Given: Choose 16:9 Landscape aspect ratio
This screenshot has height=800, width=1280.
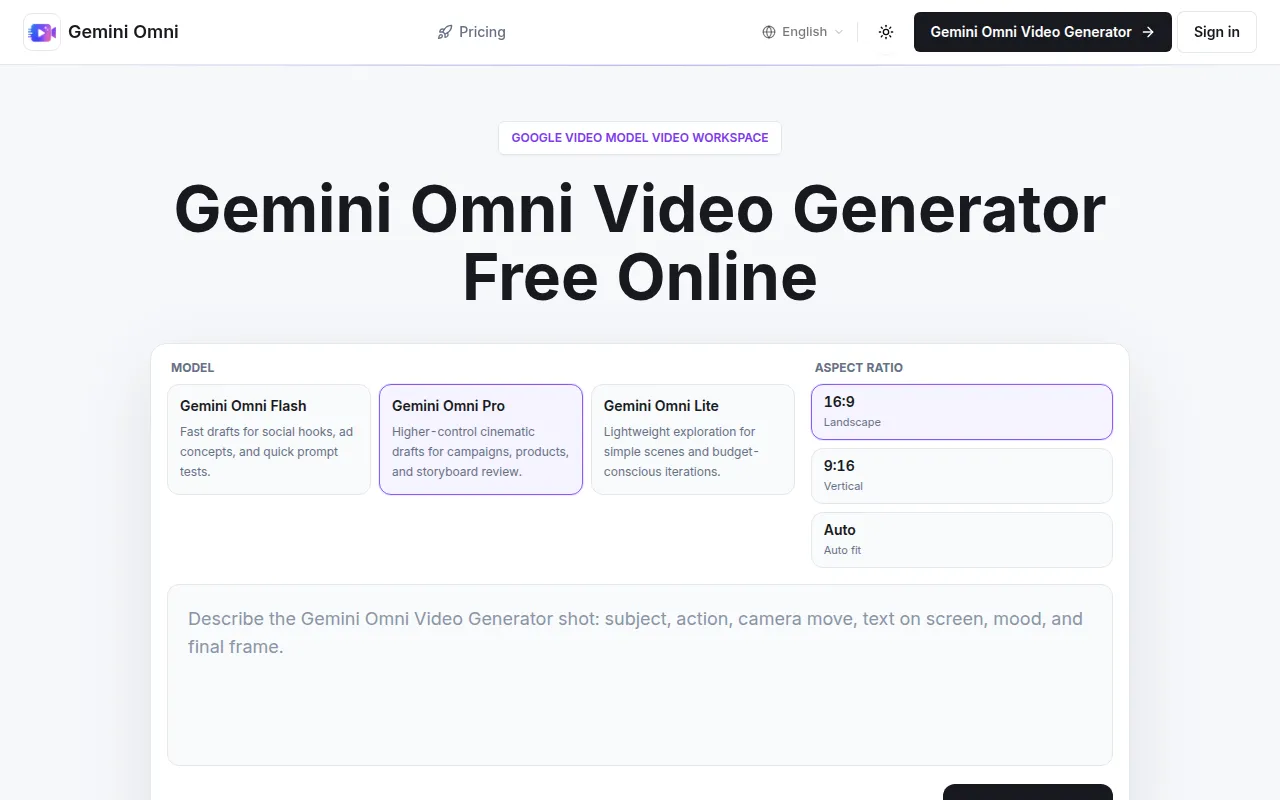Looking at the screenshot, I should (962, 412).
